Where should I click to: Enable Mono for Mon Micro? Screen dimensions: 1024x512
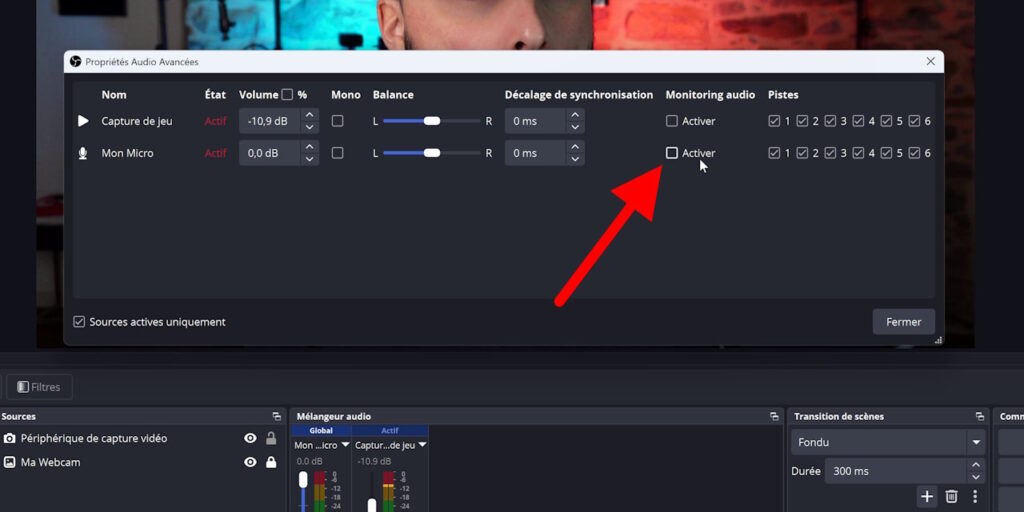click(338, 153)
